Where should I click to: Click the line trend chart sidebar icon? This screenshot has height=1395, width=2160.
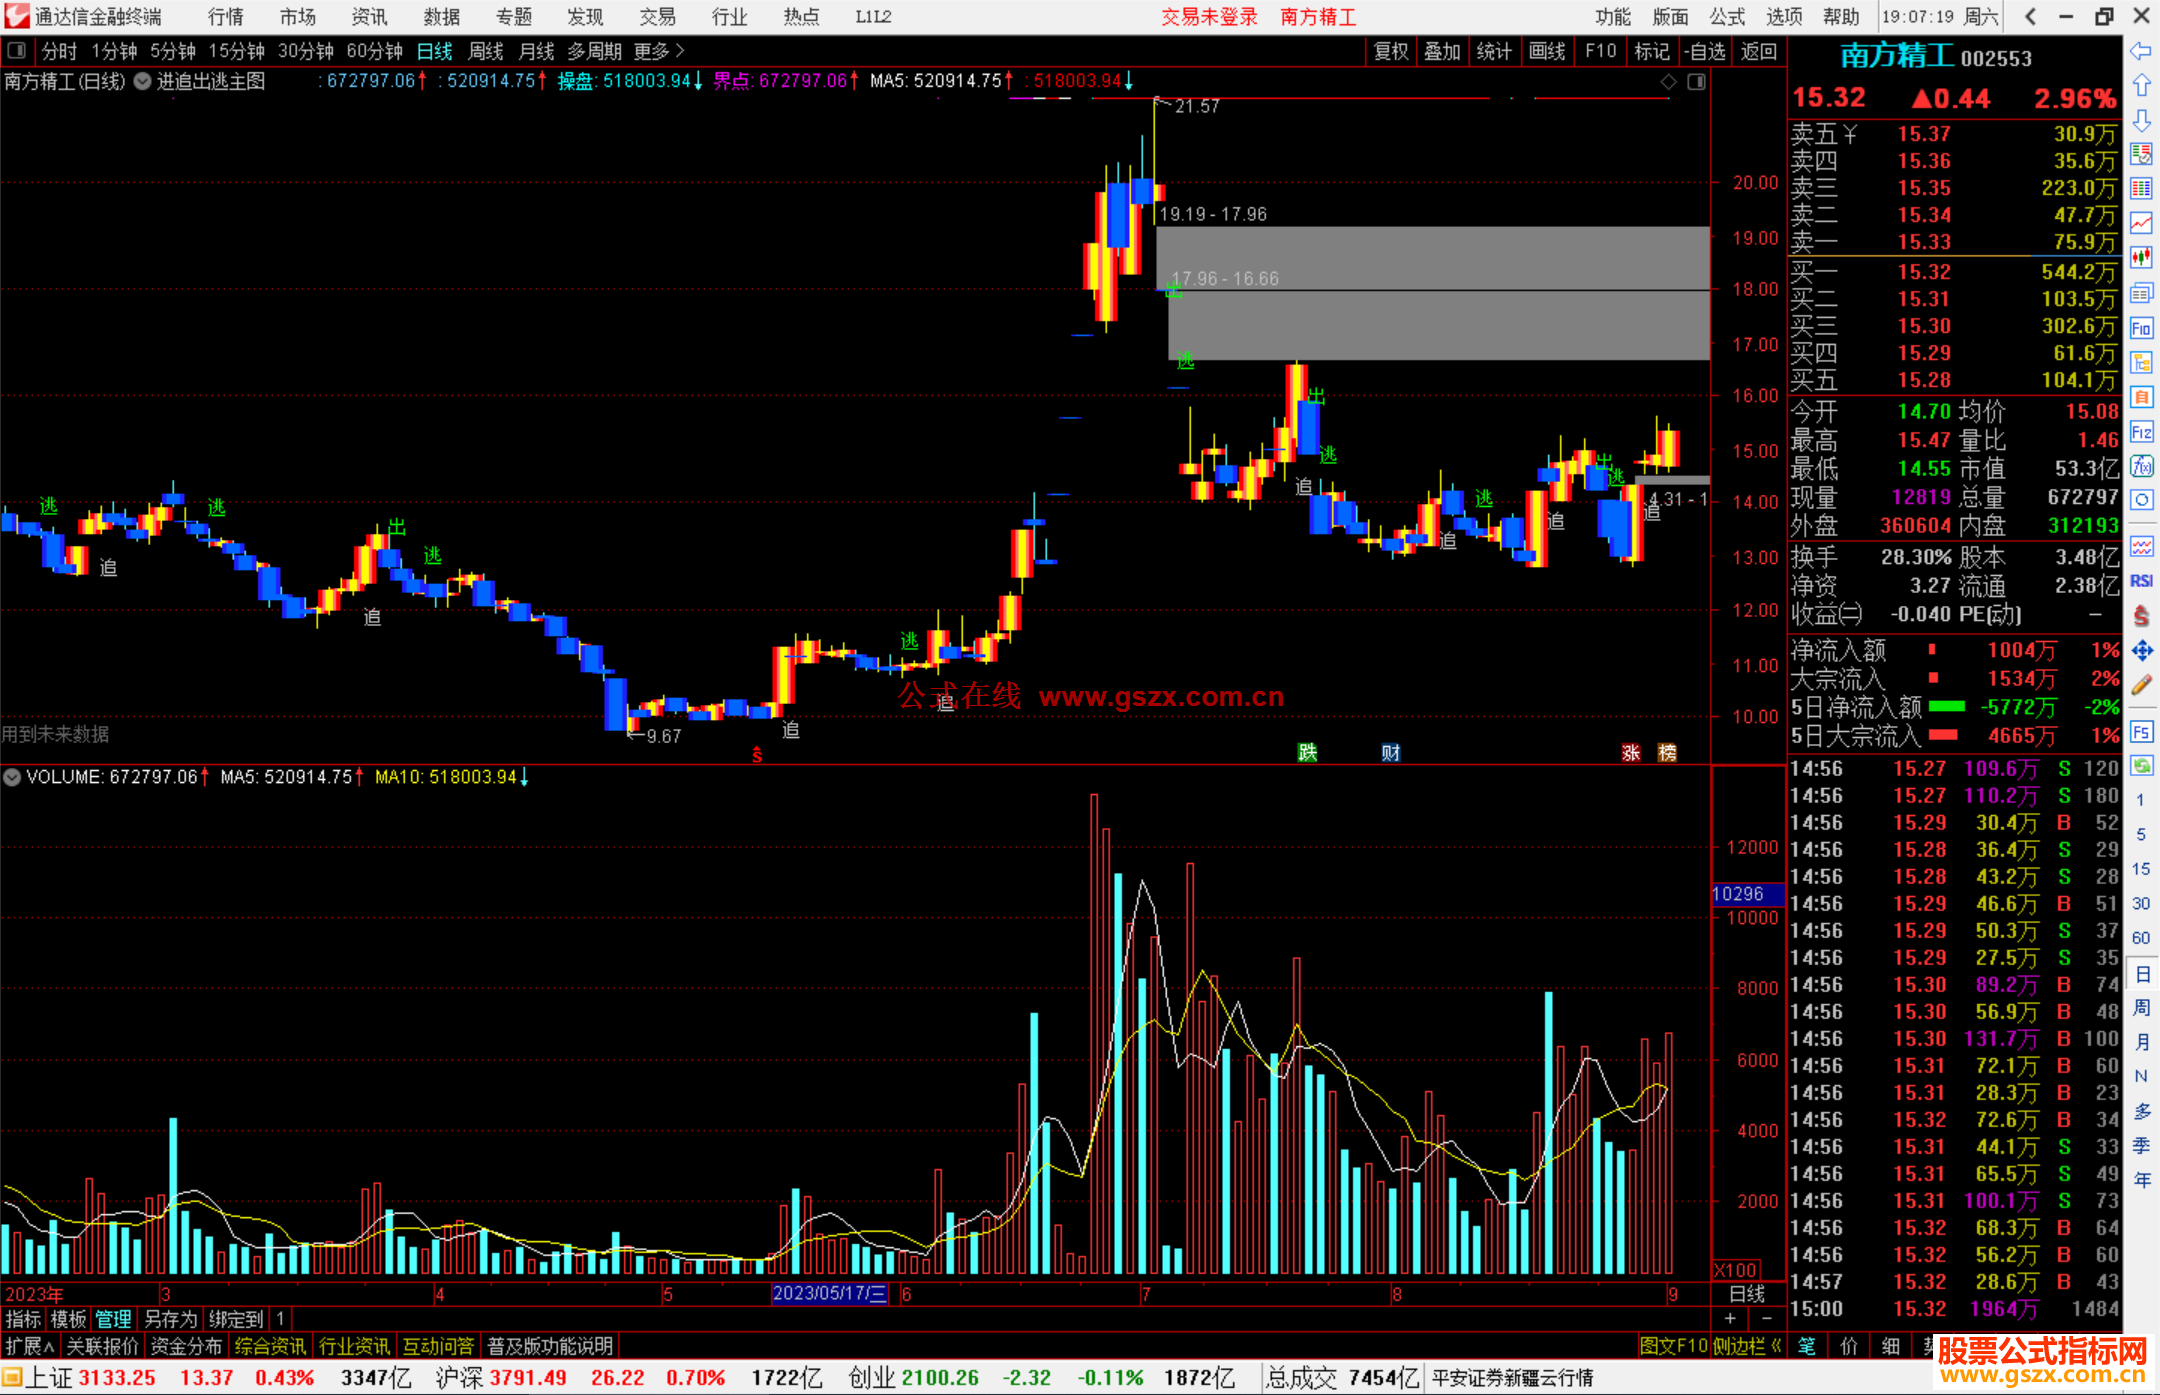[x=2141, y=223]
